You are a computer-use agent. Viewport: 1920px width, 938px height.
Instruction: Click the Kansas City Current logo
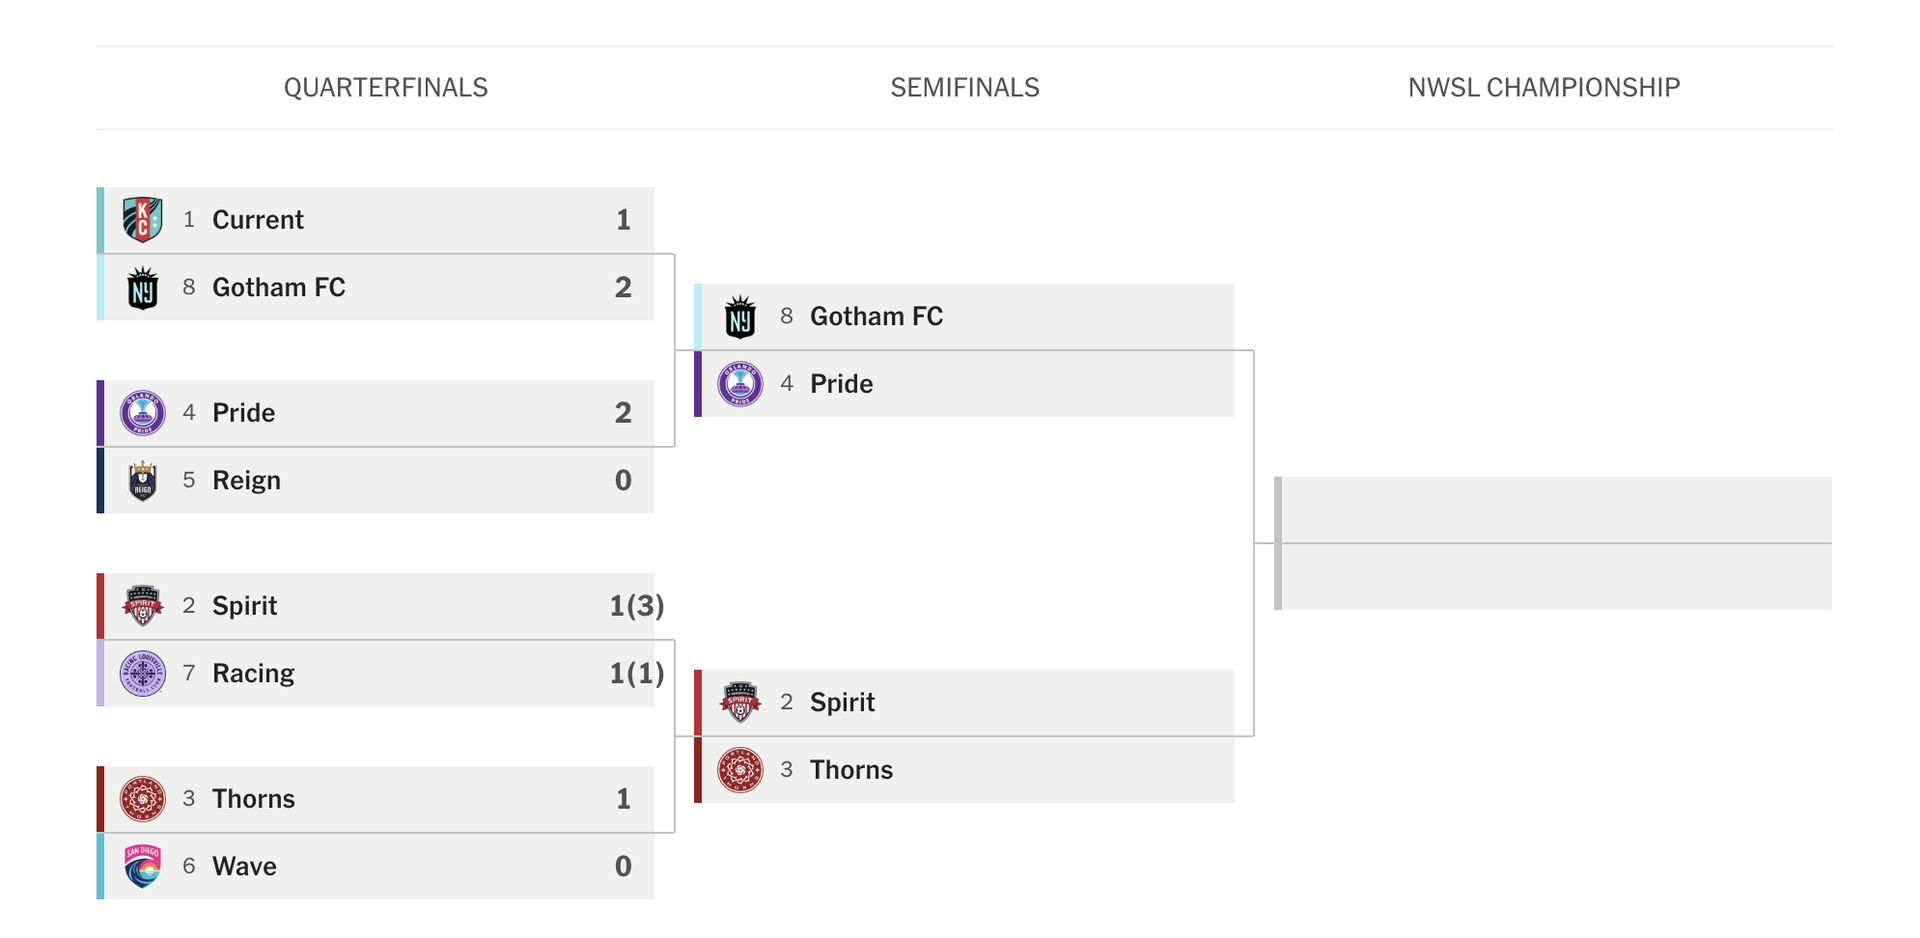pos(142,220)
